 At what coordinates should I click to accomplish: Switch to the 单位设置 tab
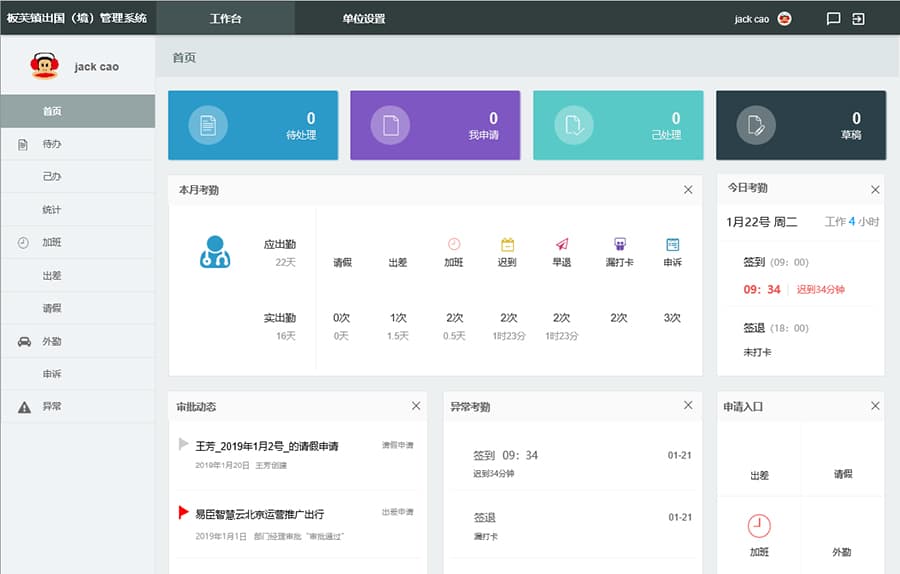[364, 18]
